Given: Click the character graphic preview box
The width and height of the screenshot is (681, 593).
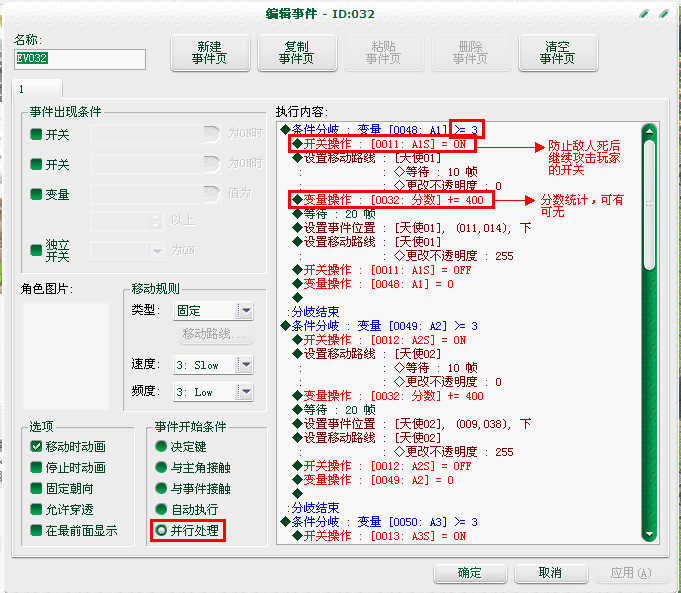Looking at the screenshot, I should [x=66, y=356].
